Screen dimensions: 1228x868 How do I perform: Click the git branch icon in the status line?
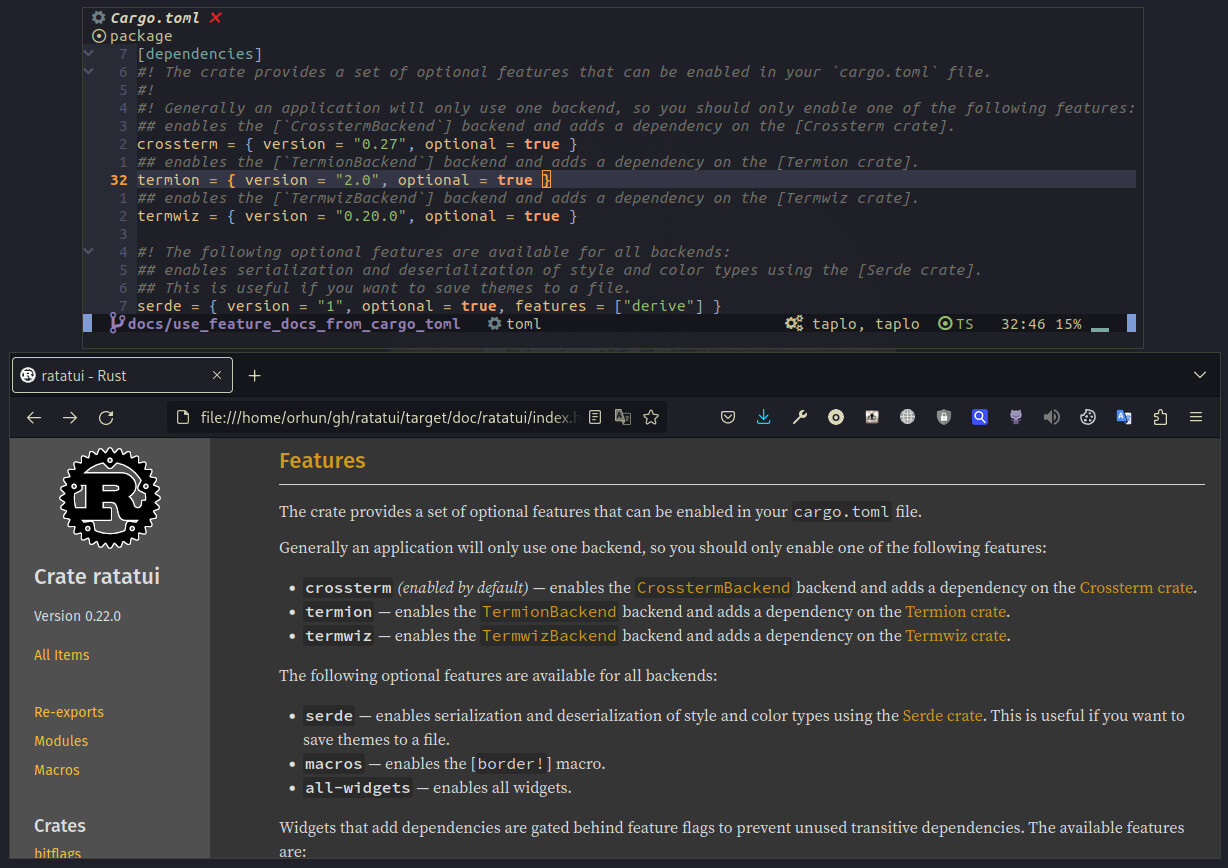click(116, 324)
